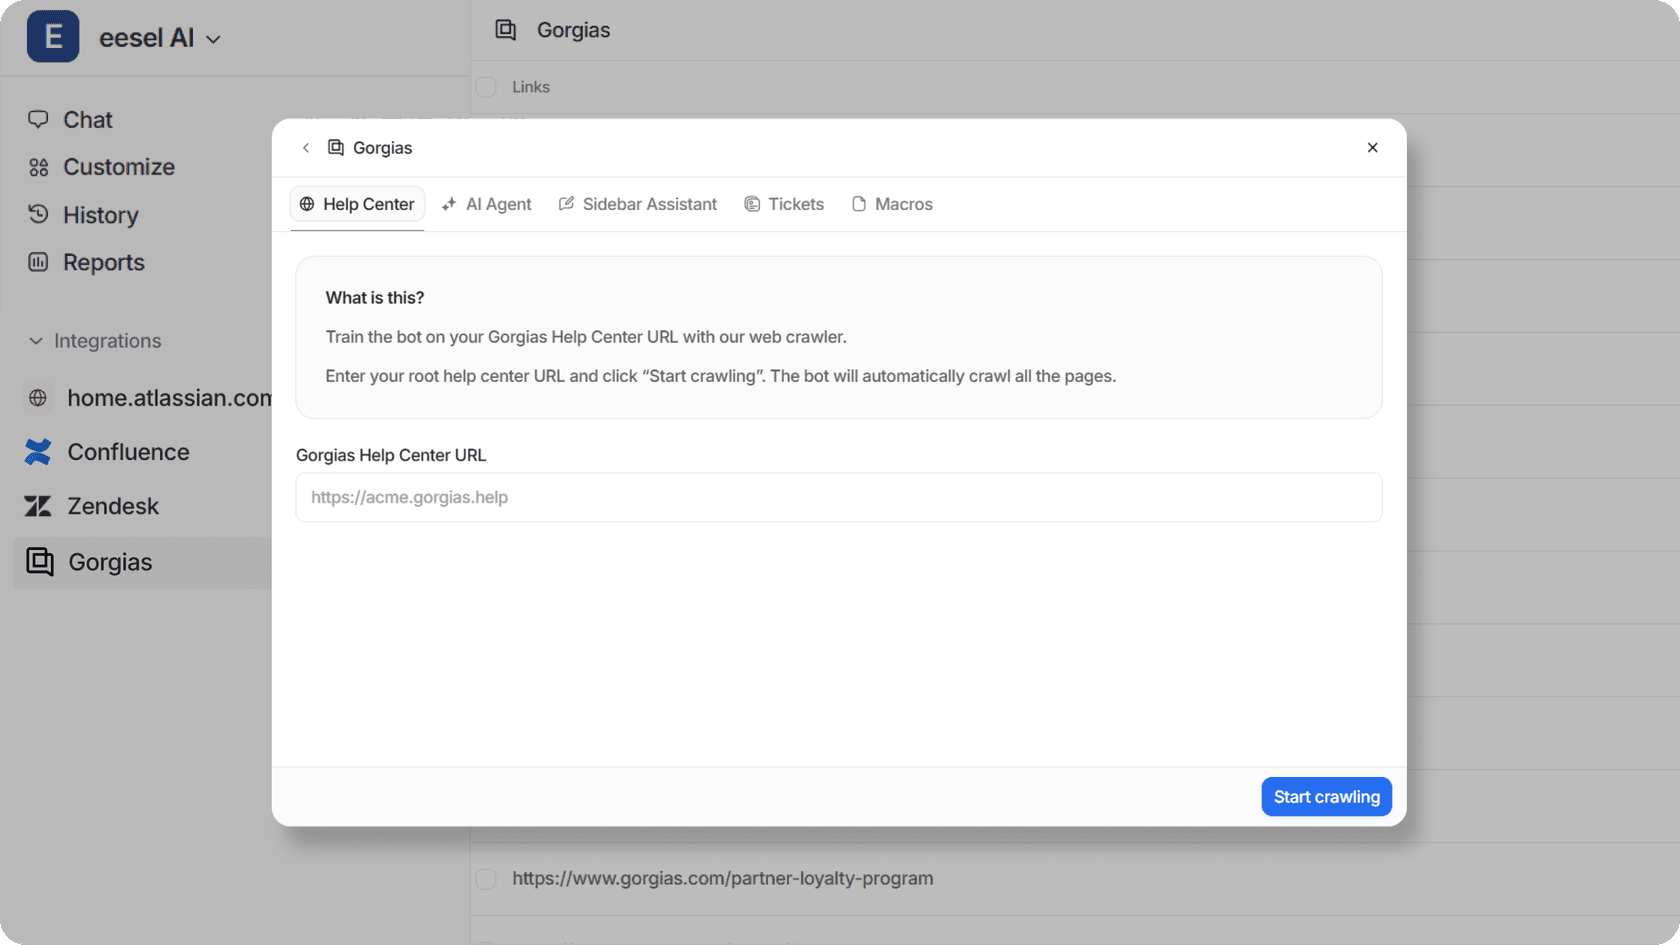Switch to the Tickets tab

tap(785, 204)
